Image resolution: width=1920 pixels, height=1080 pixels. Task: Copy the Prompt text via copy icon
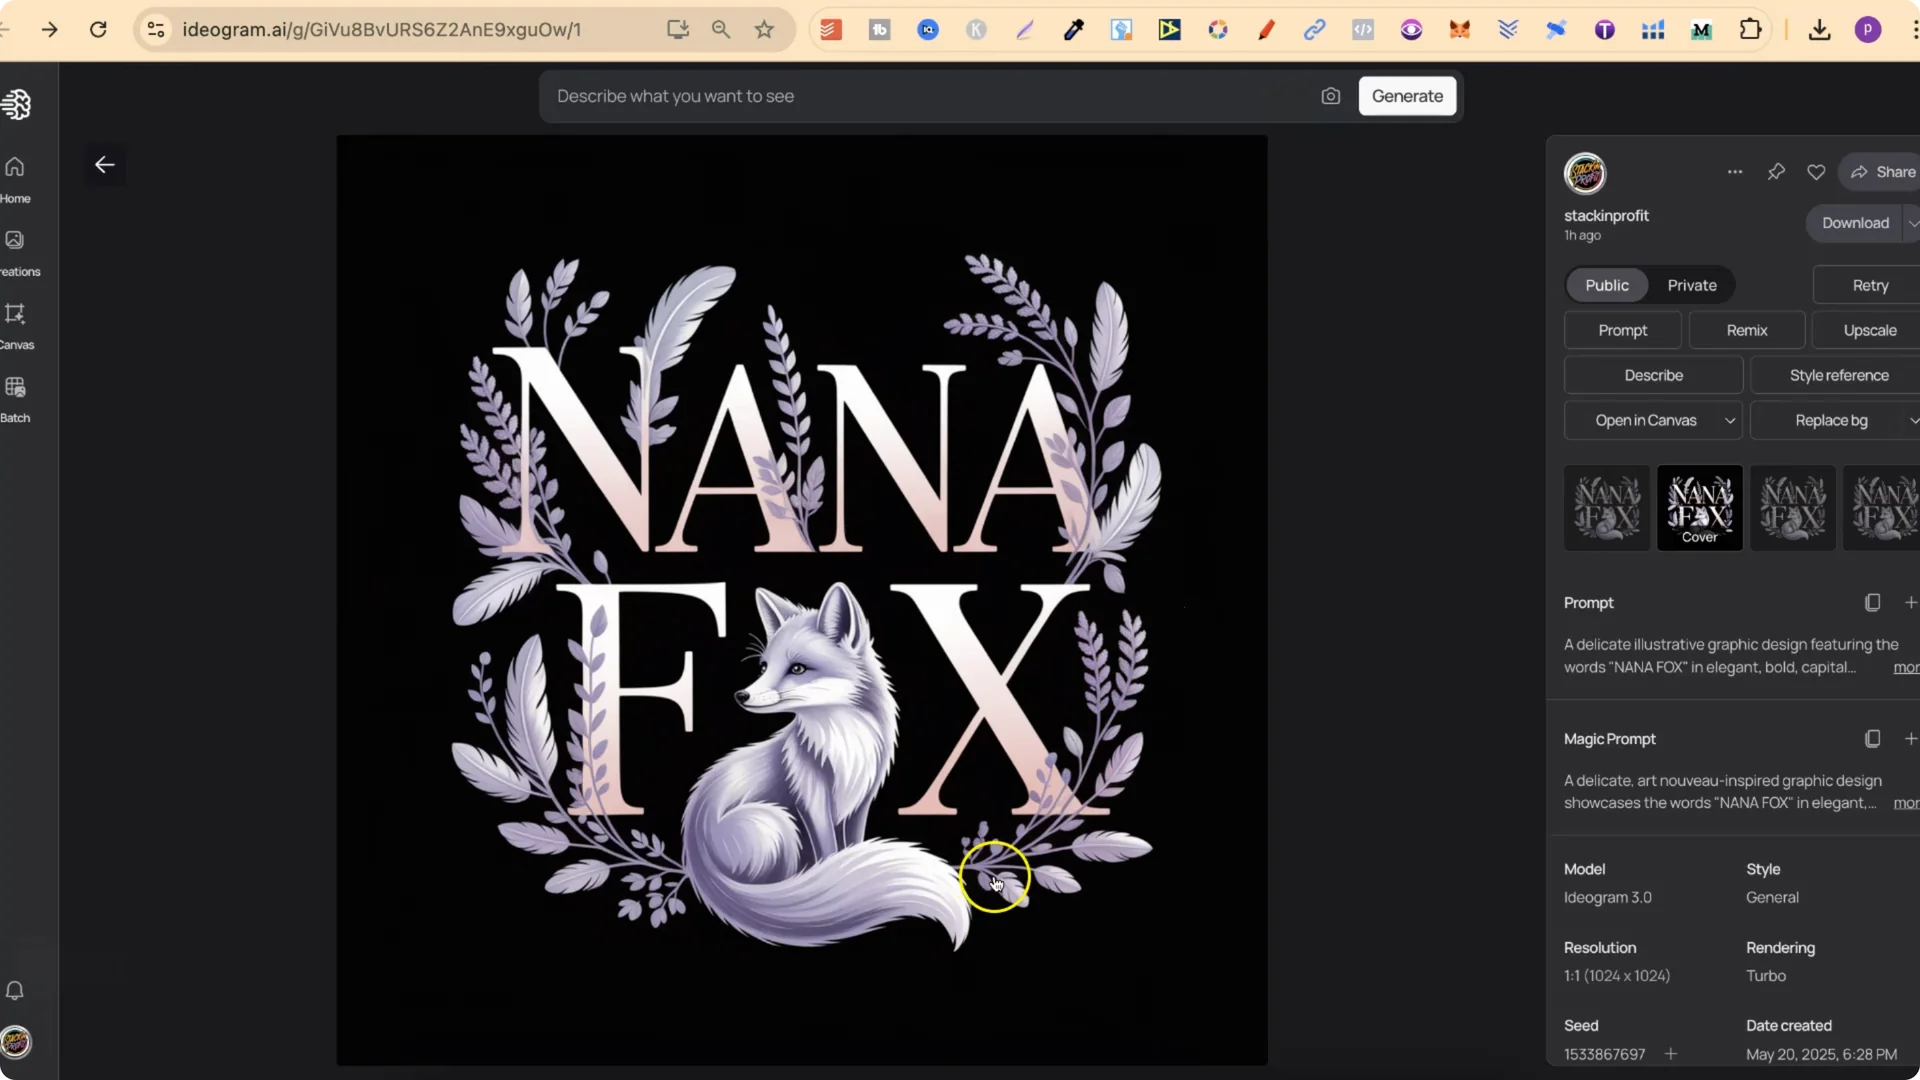1872,602
